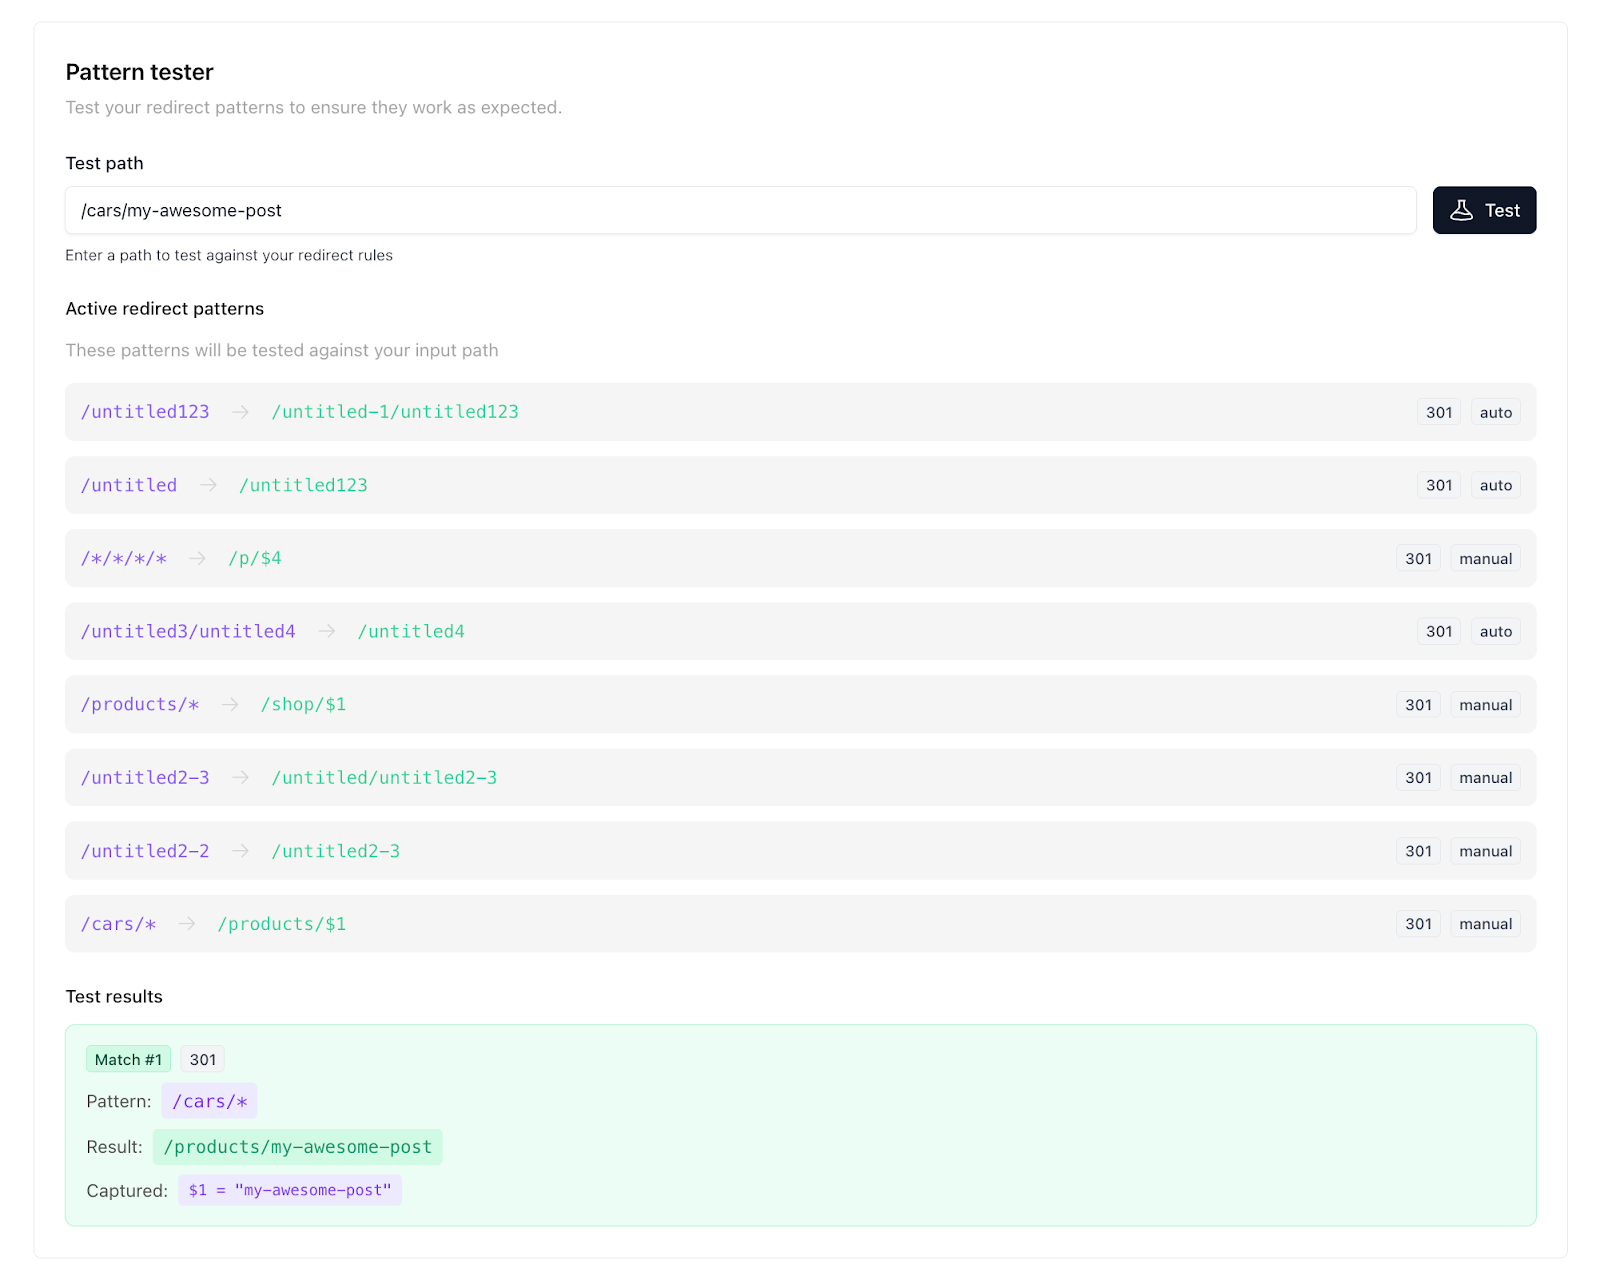Click the auto badge on the /untitled123 row

[x=1495, y=412]
